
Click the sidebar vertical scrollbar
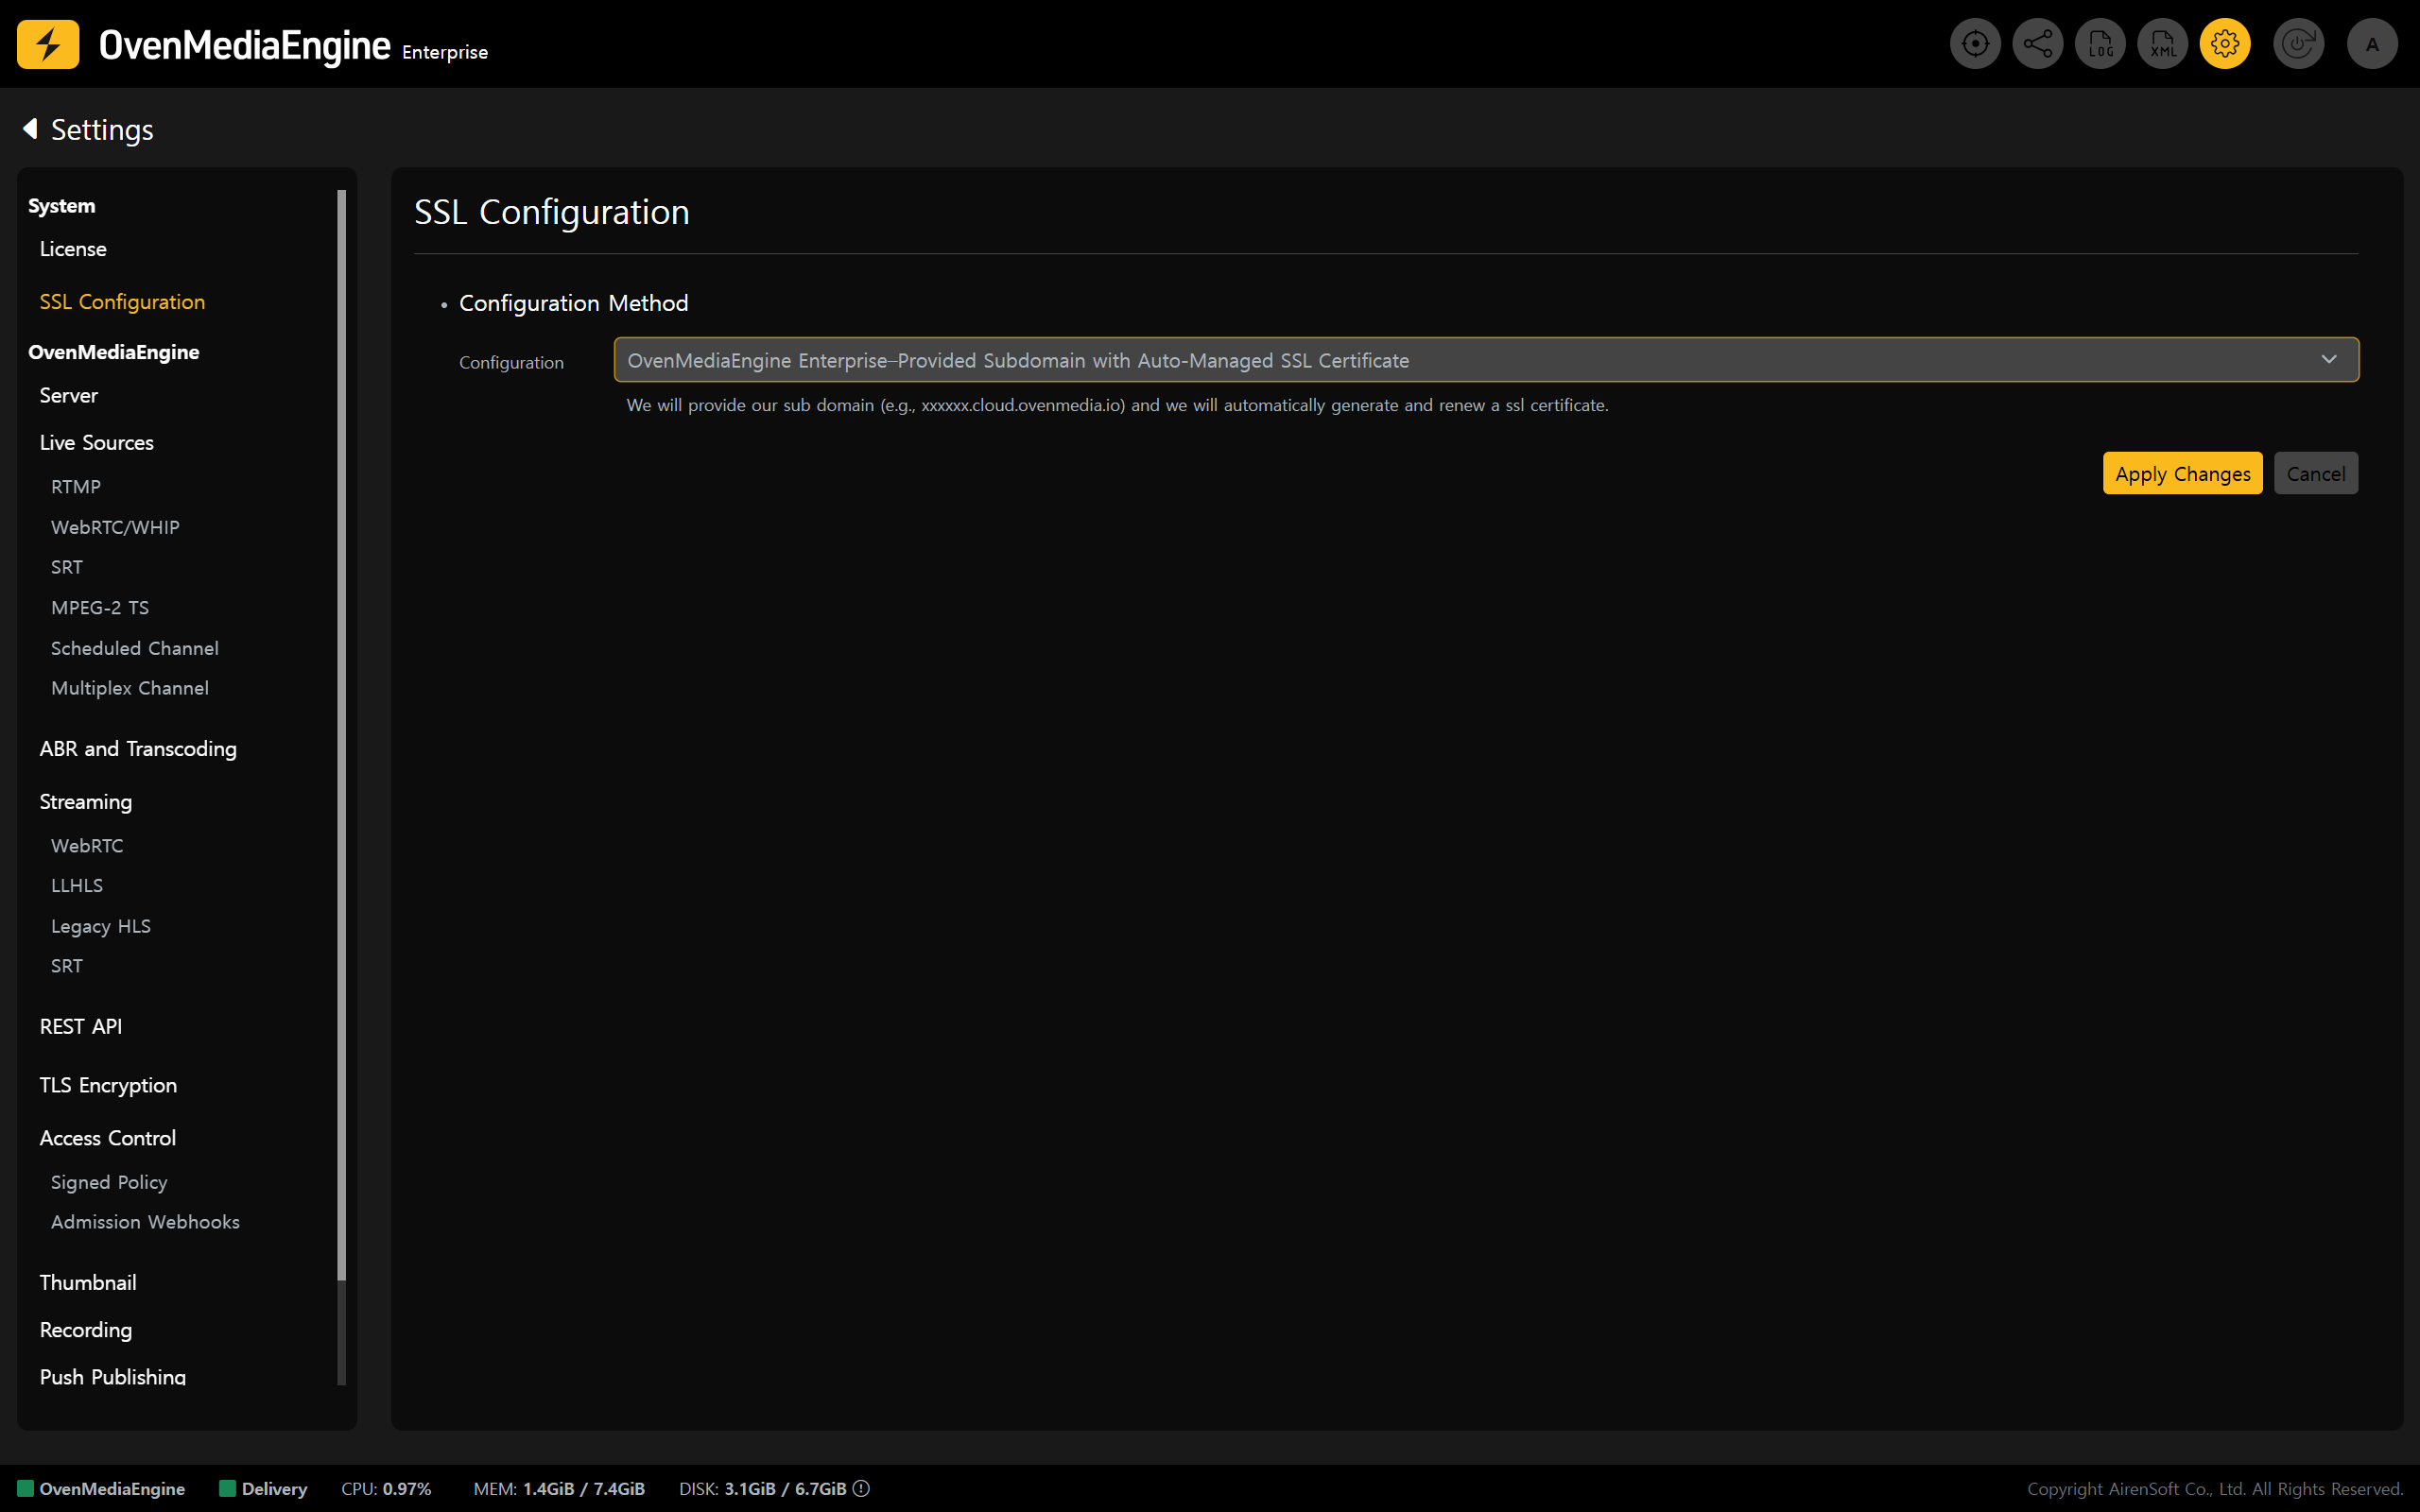tap(342, 735)
